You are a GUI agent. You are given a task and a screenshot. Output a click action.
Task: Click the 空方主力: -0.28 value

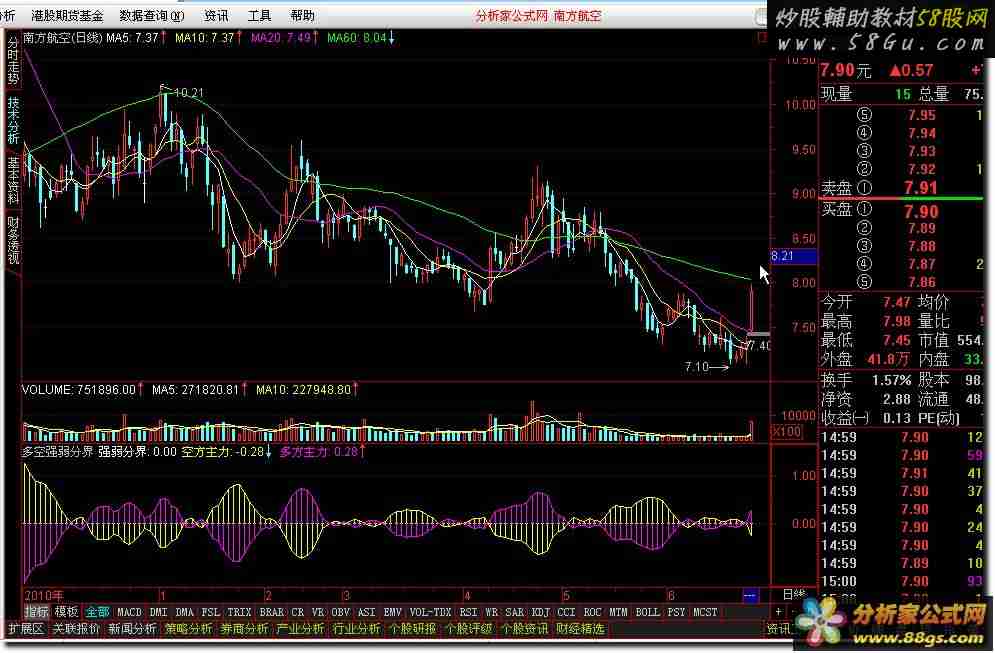point(222,452)
